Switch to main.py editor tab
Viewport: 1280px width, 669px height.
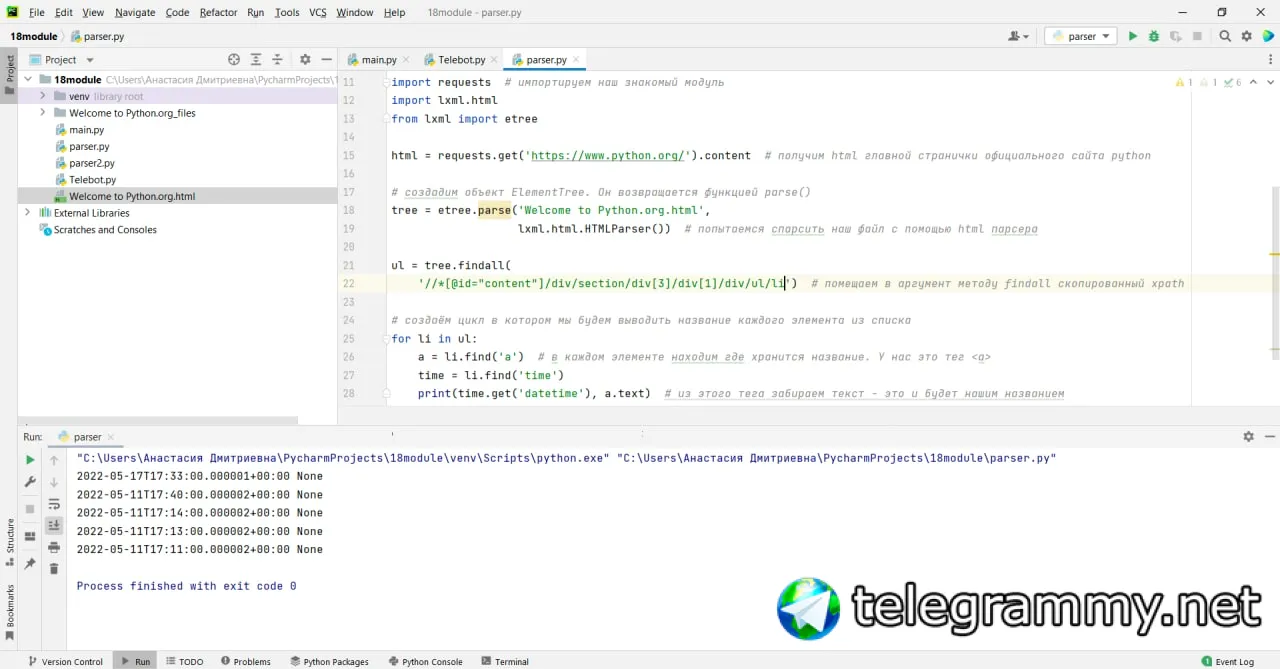[x=379, y=60]
